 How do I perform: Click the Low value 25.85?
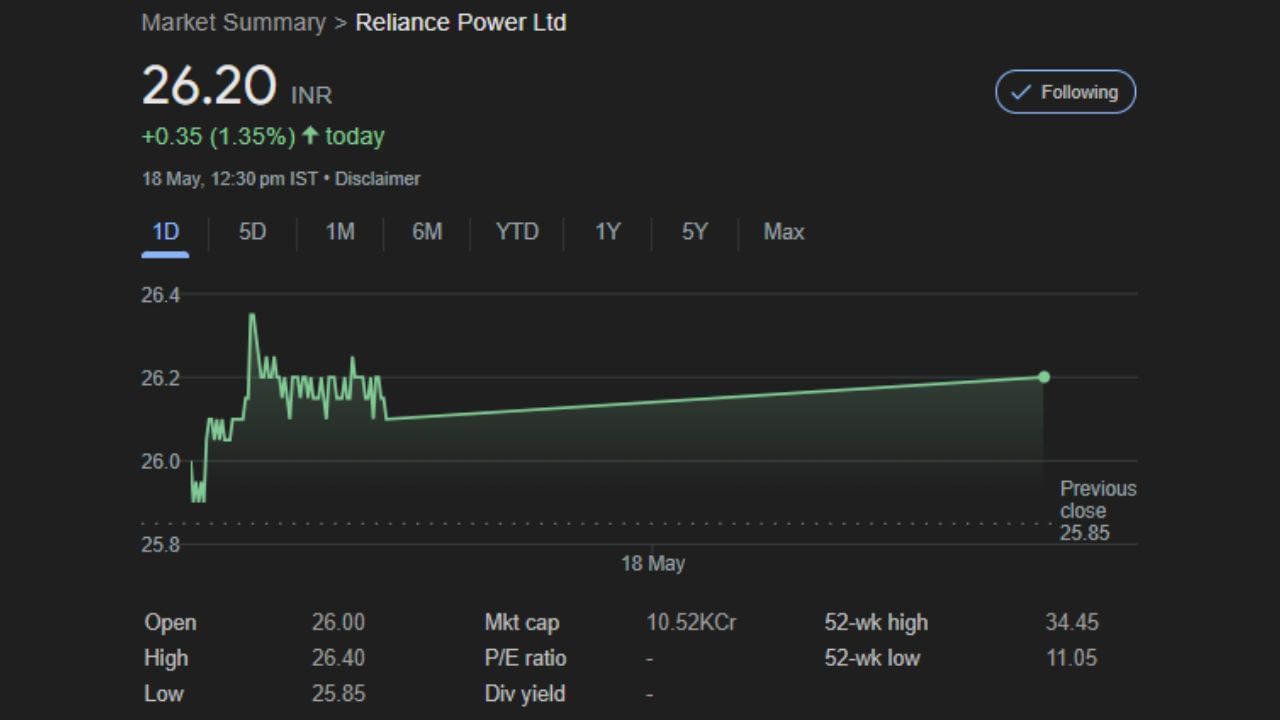point(338,693)
